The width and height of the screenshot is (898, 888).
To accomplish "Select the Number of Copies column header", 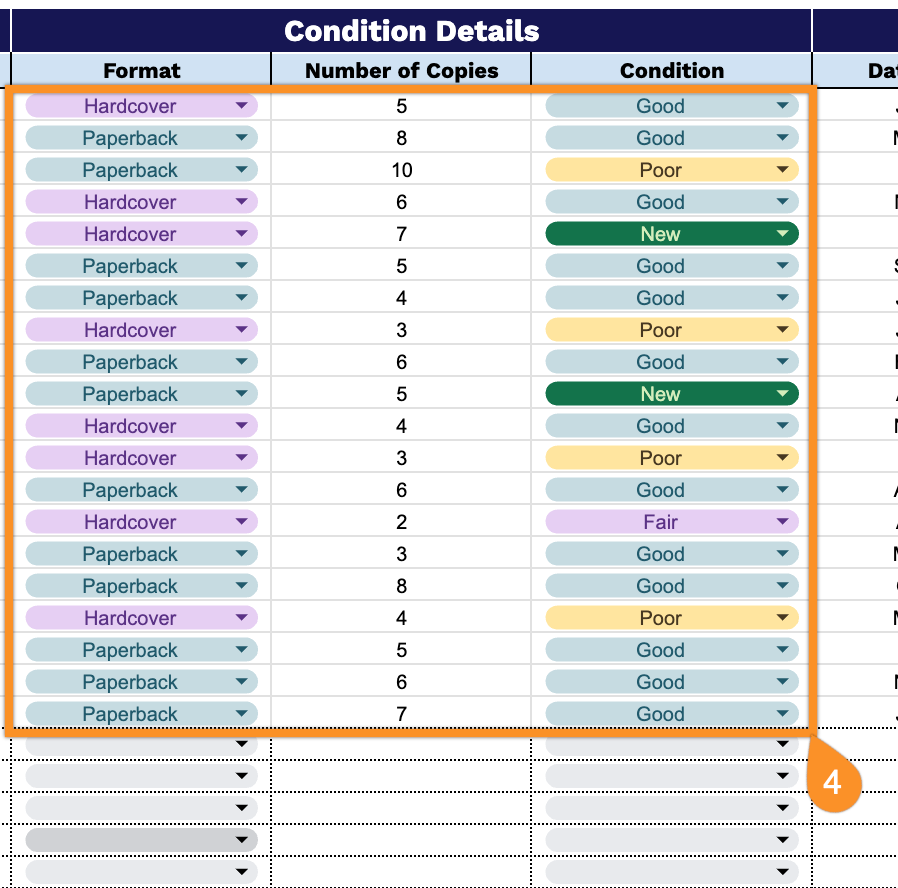I will (x=401, y=70).
